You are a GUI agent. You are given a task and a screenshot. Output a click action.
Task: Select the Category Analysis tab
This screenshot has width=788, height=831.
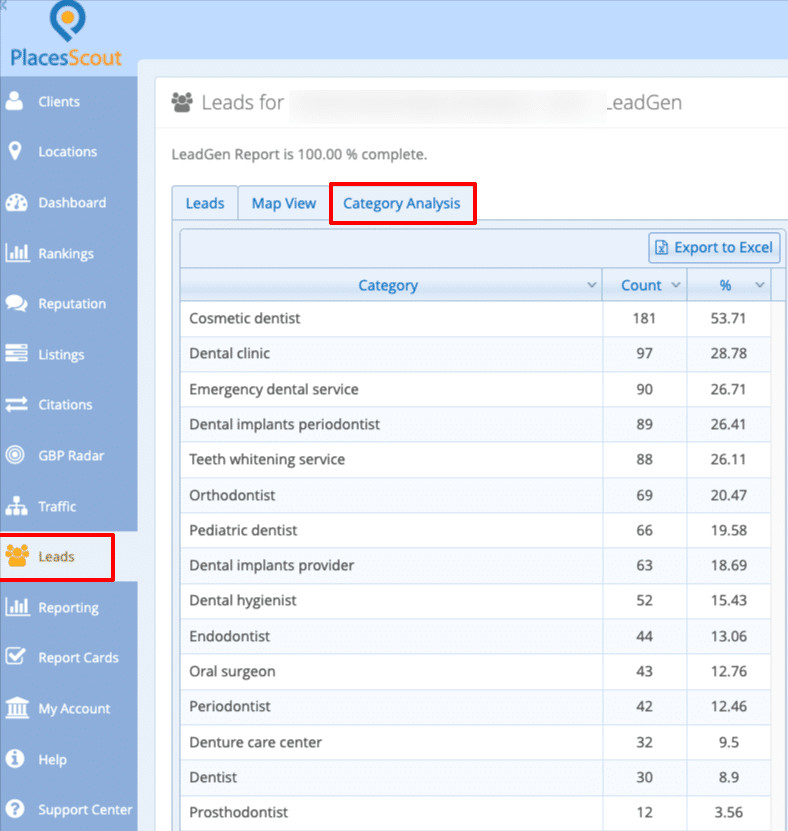[402, 203]
